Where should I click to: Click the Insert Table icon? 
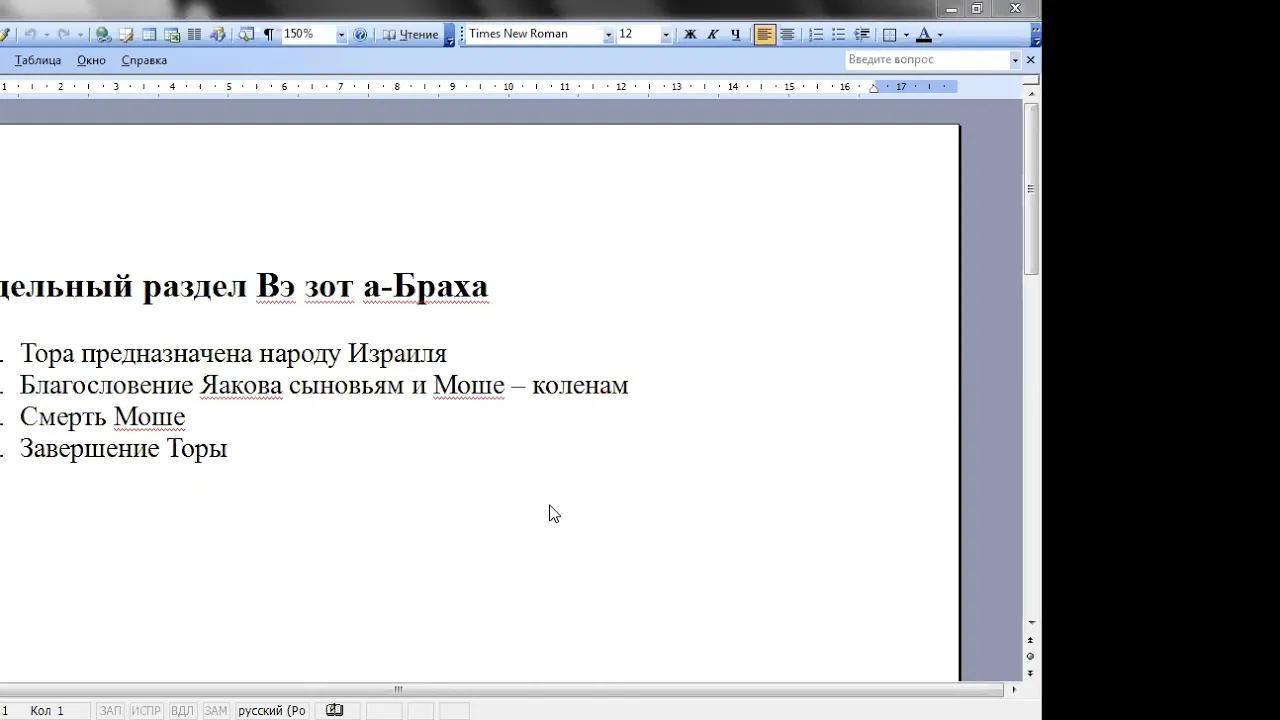point(149,34)
